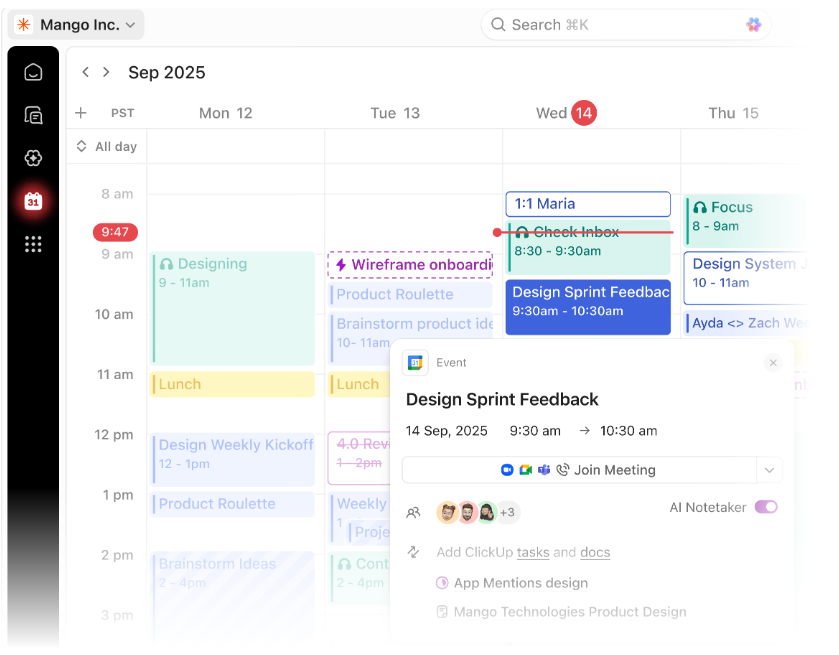Toggle the AI Notetaker switch
The width and height of the screenshot is (839, 655).
coord(766,507)
